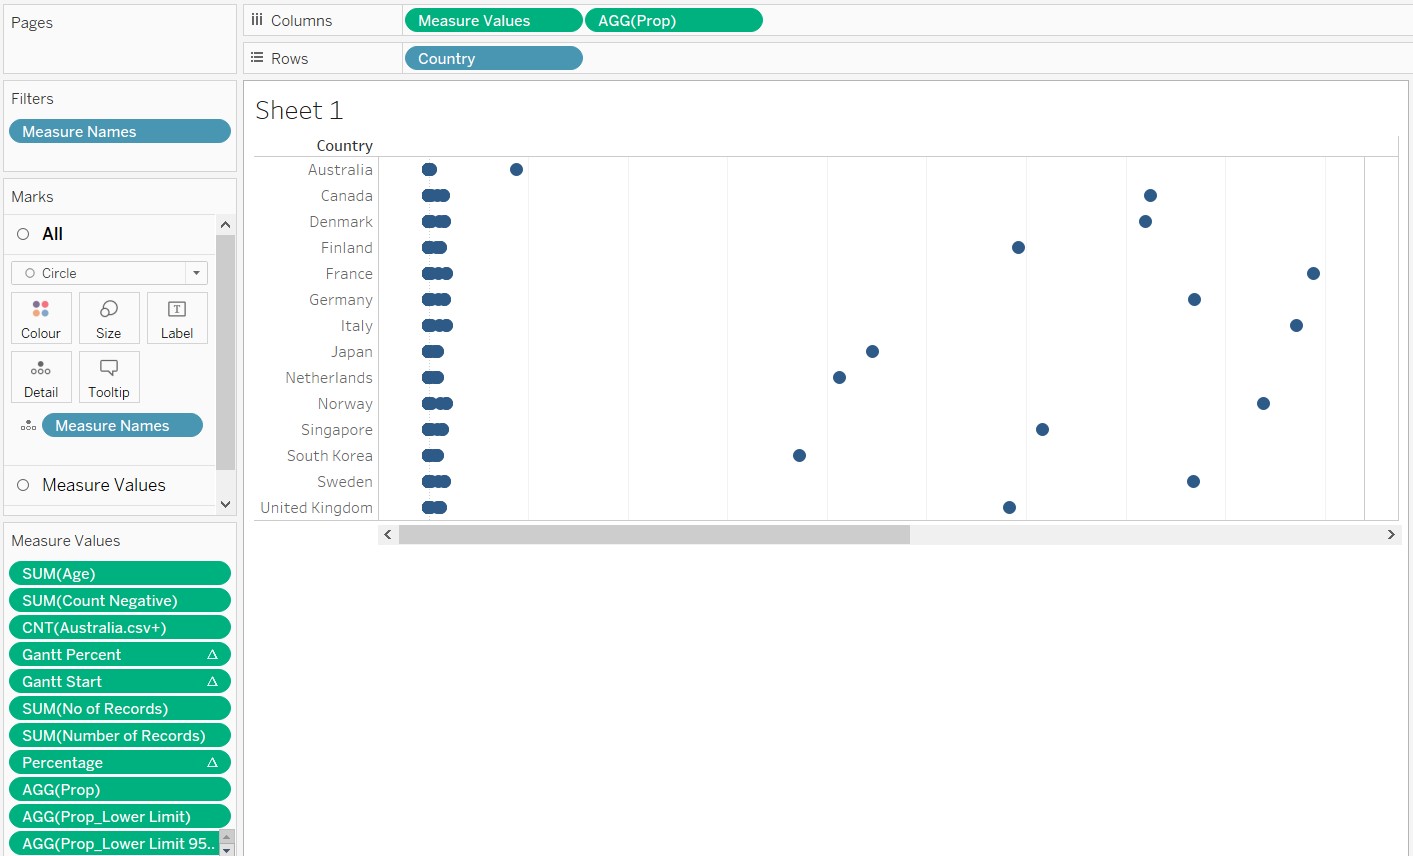Image resolution: width=1413 pixels, height=856 pixels.
Task: Open the Tooltip marks card
Action: tap(109, 377)
